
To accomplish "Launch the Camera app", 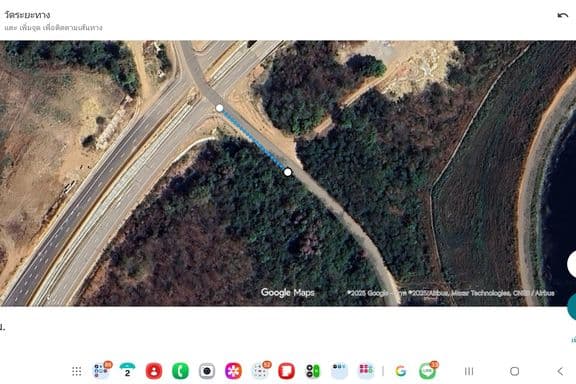I will [207, 371].
